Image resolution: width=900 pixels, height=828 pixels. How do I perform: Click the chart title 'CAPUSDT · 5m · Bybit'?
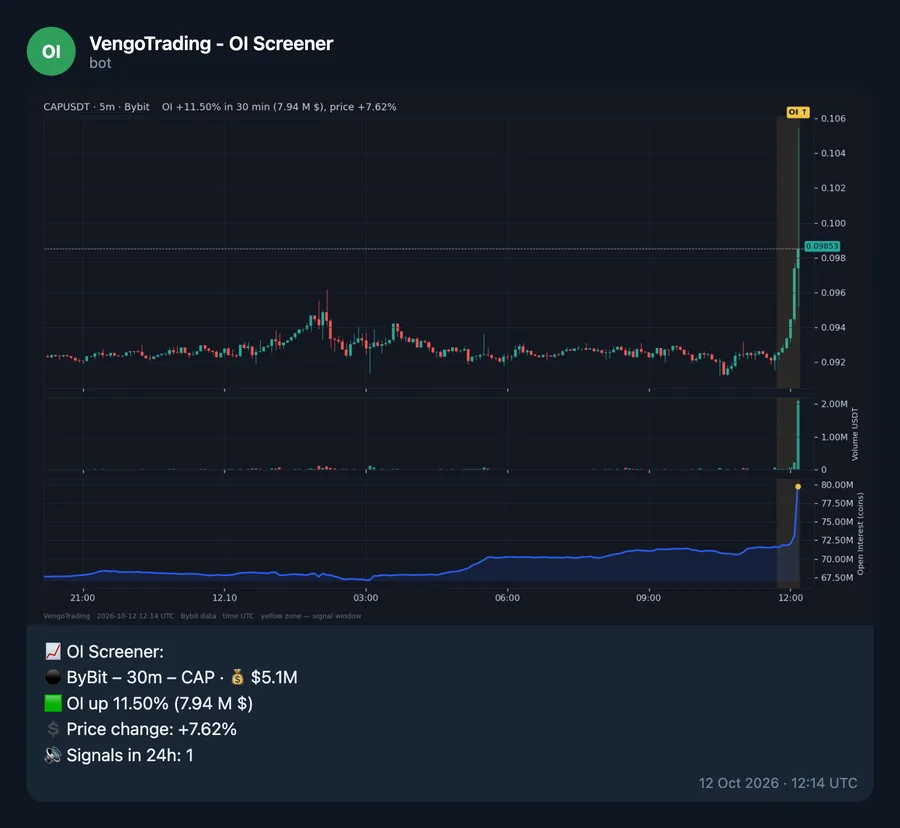(96, 107)
